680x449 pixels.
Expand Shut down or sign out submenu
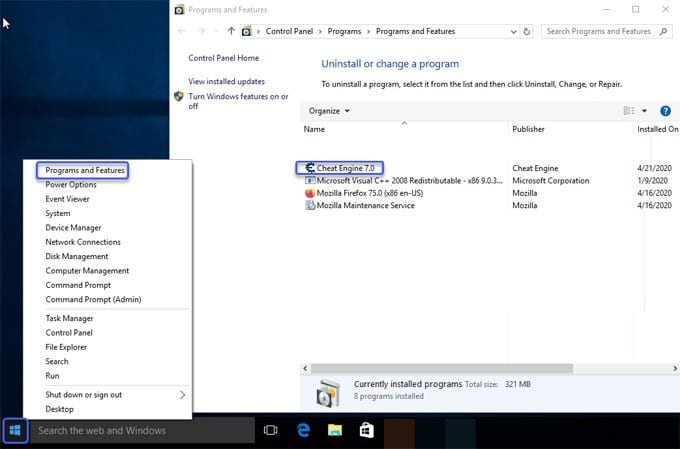pyautogui.click(x=183, y=395)
